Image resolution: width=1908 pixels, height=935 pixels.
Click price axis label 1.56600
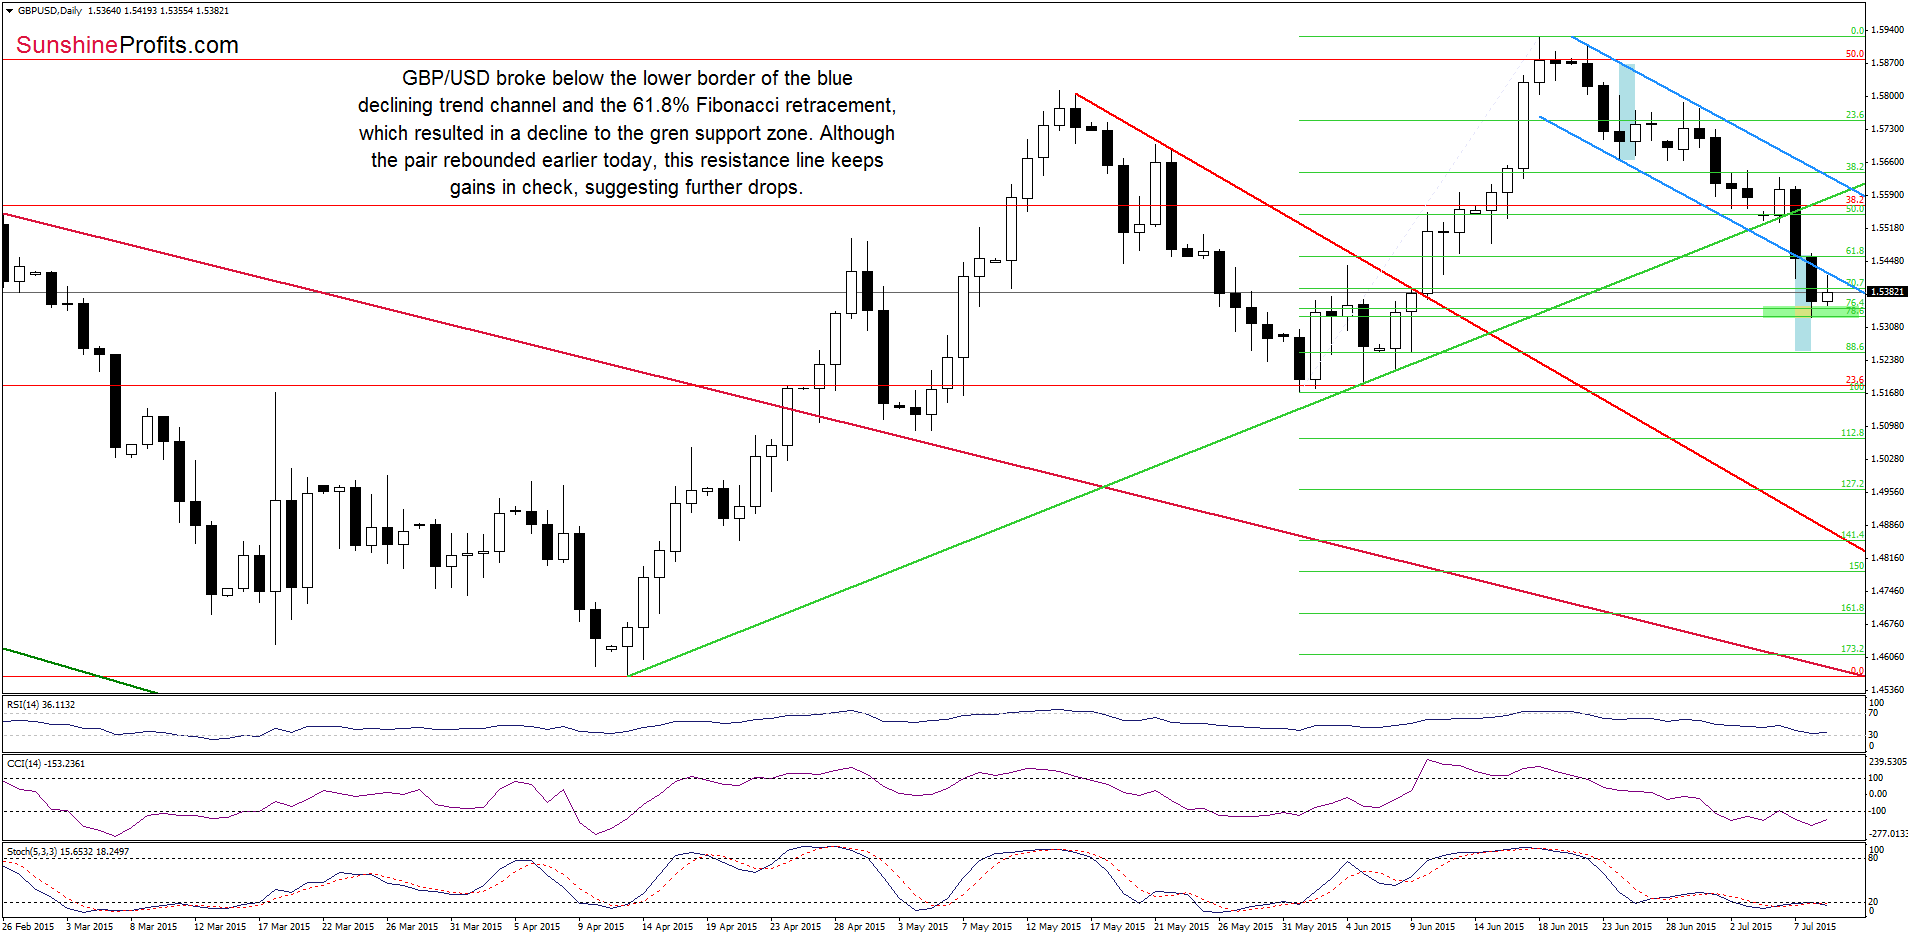point(1887,162)
